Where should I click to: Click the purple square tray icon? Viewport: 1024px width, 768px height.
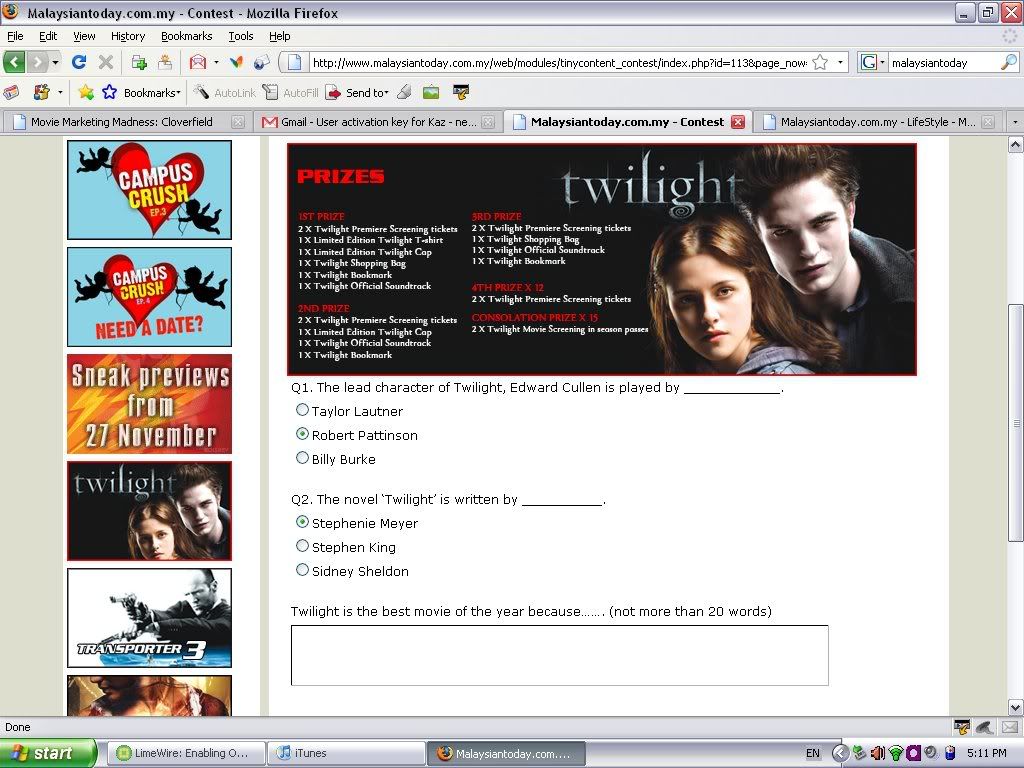[x=914, y=753]
